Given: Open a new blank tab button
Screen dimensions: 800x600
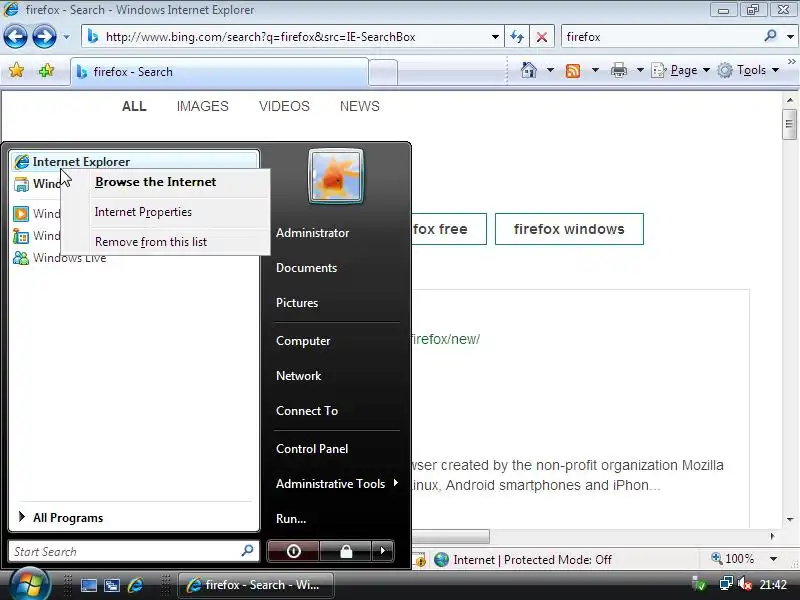Looking at the screenshot, I should click(x=383, y=72).
